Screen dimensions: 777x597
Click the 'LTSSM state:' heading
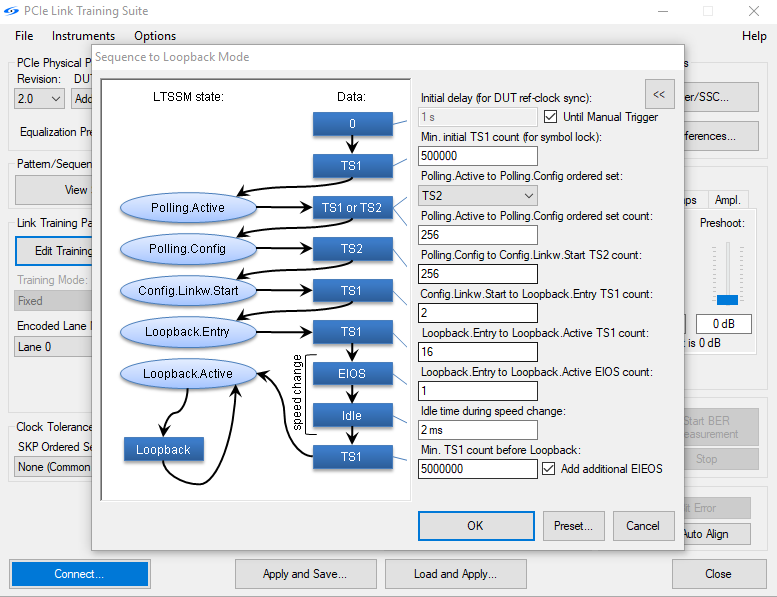[188, 97]
